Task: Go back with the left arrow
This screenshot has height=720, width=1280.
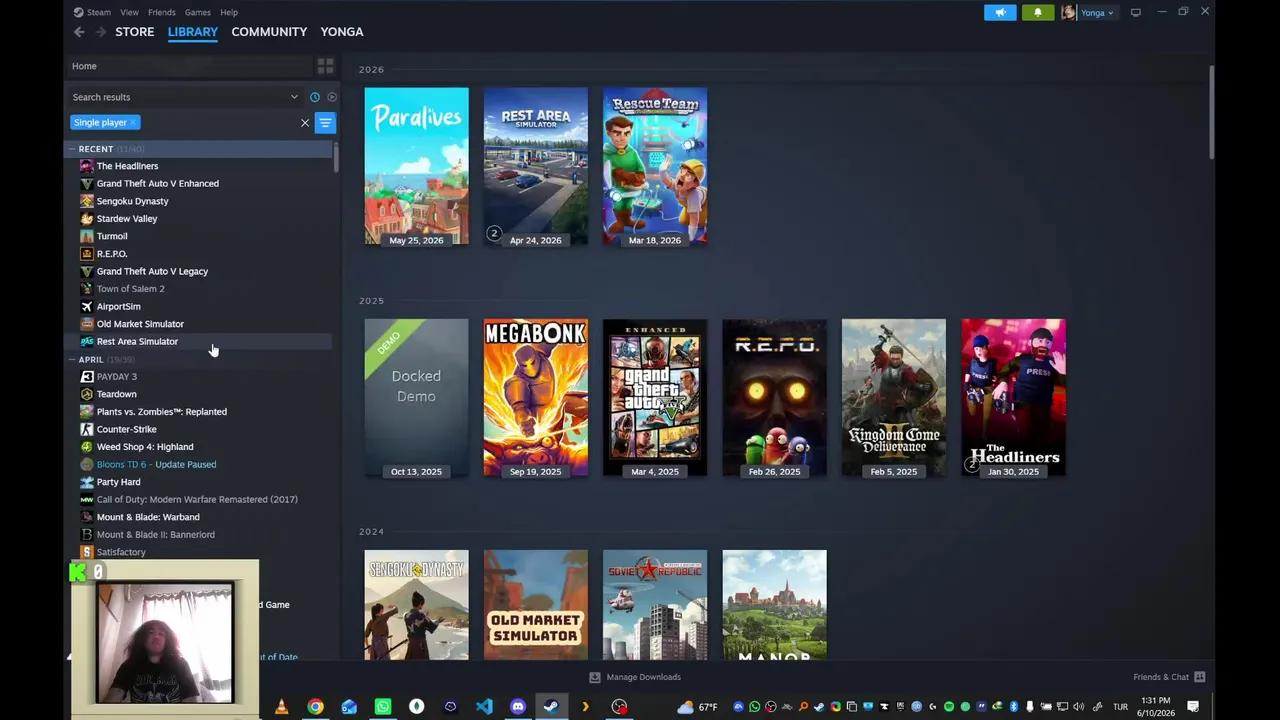Action: click(79, 32)
